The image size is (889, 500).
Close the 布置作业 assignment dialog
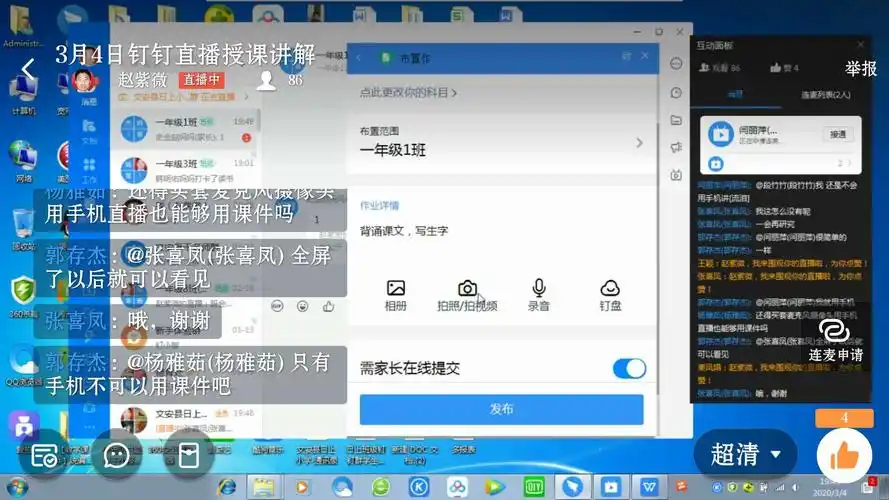645,56
